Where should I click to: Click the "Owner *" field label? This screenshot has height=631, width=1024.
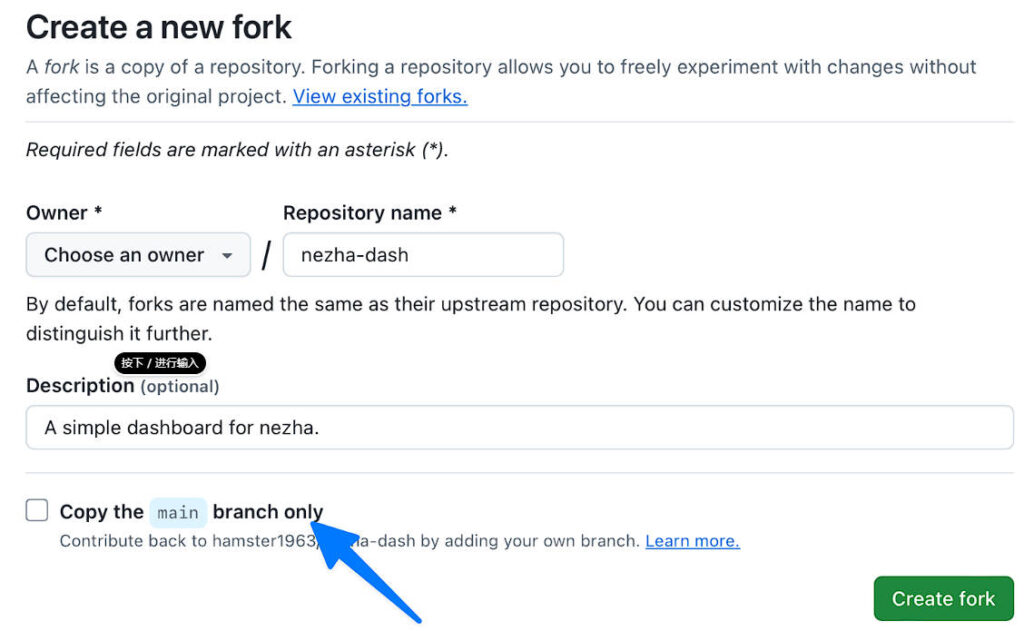tap(64, 213)
